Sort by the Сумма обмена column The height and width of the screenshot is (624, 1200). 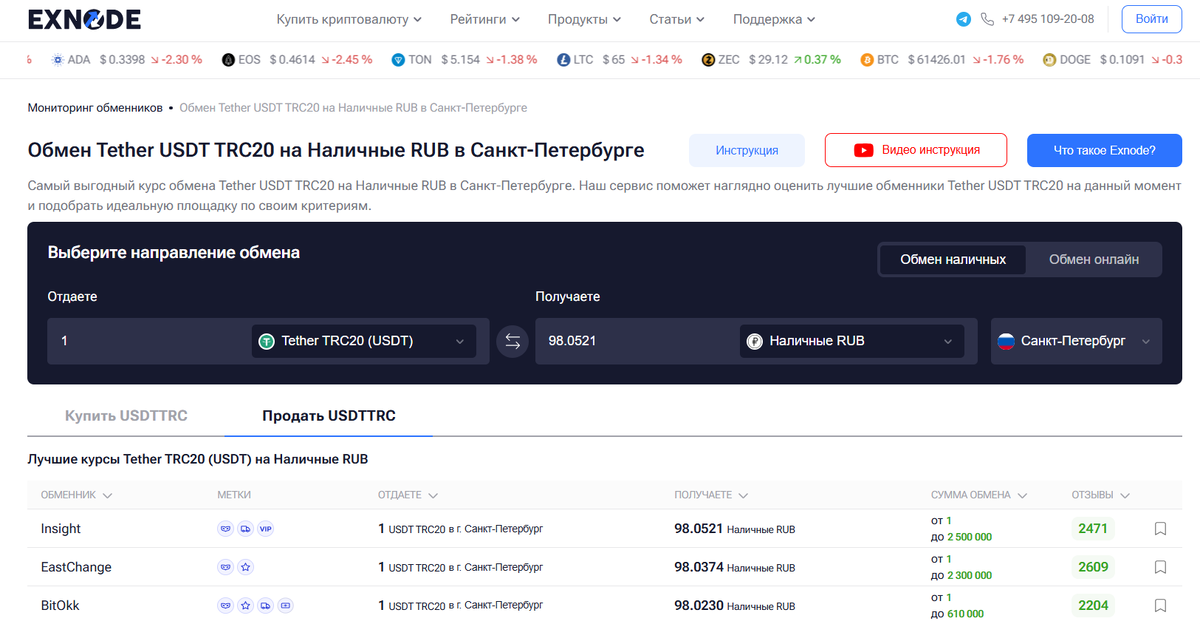(x=978, y=495)
